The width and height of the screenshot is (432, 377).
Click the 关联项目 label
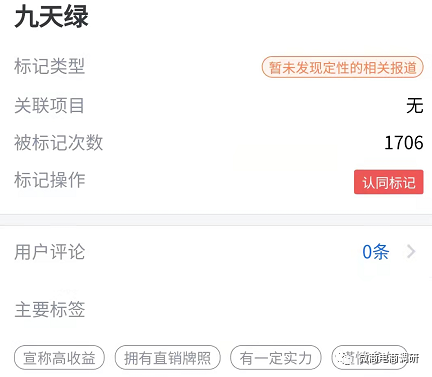coord(49,105)
